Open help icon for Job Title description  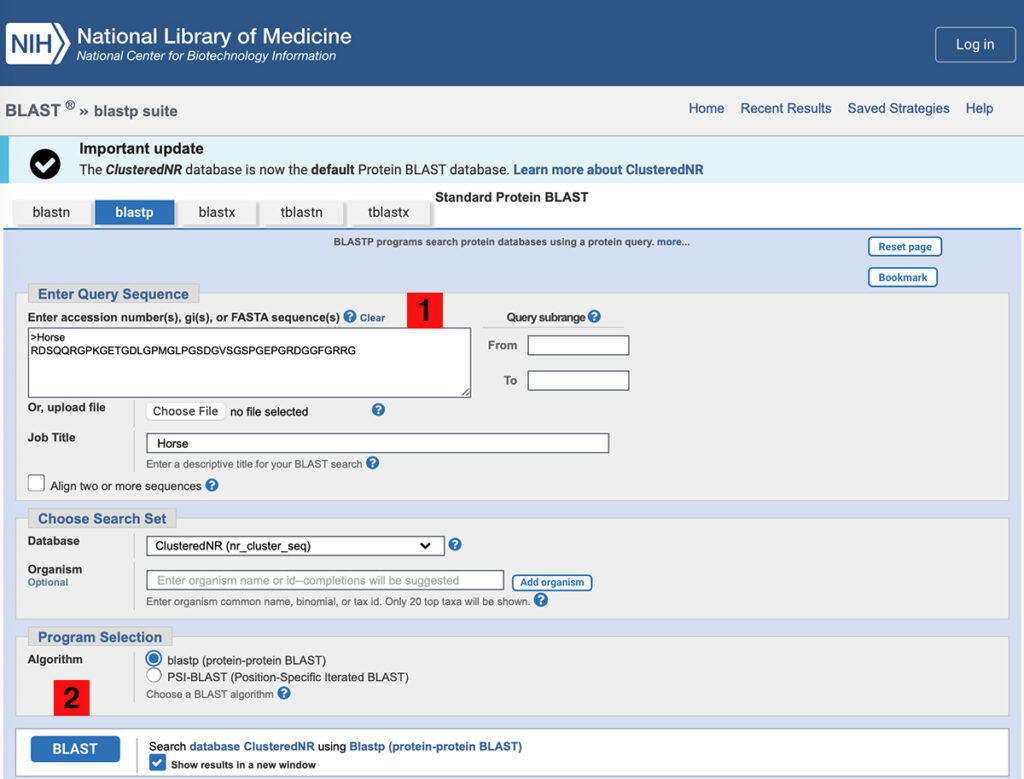click(372, 463)
